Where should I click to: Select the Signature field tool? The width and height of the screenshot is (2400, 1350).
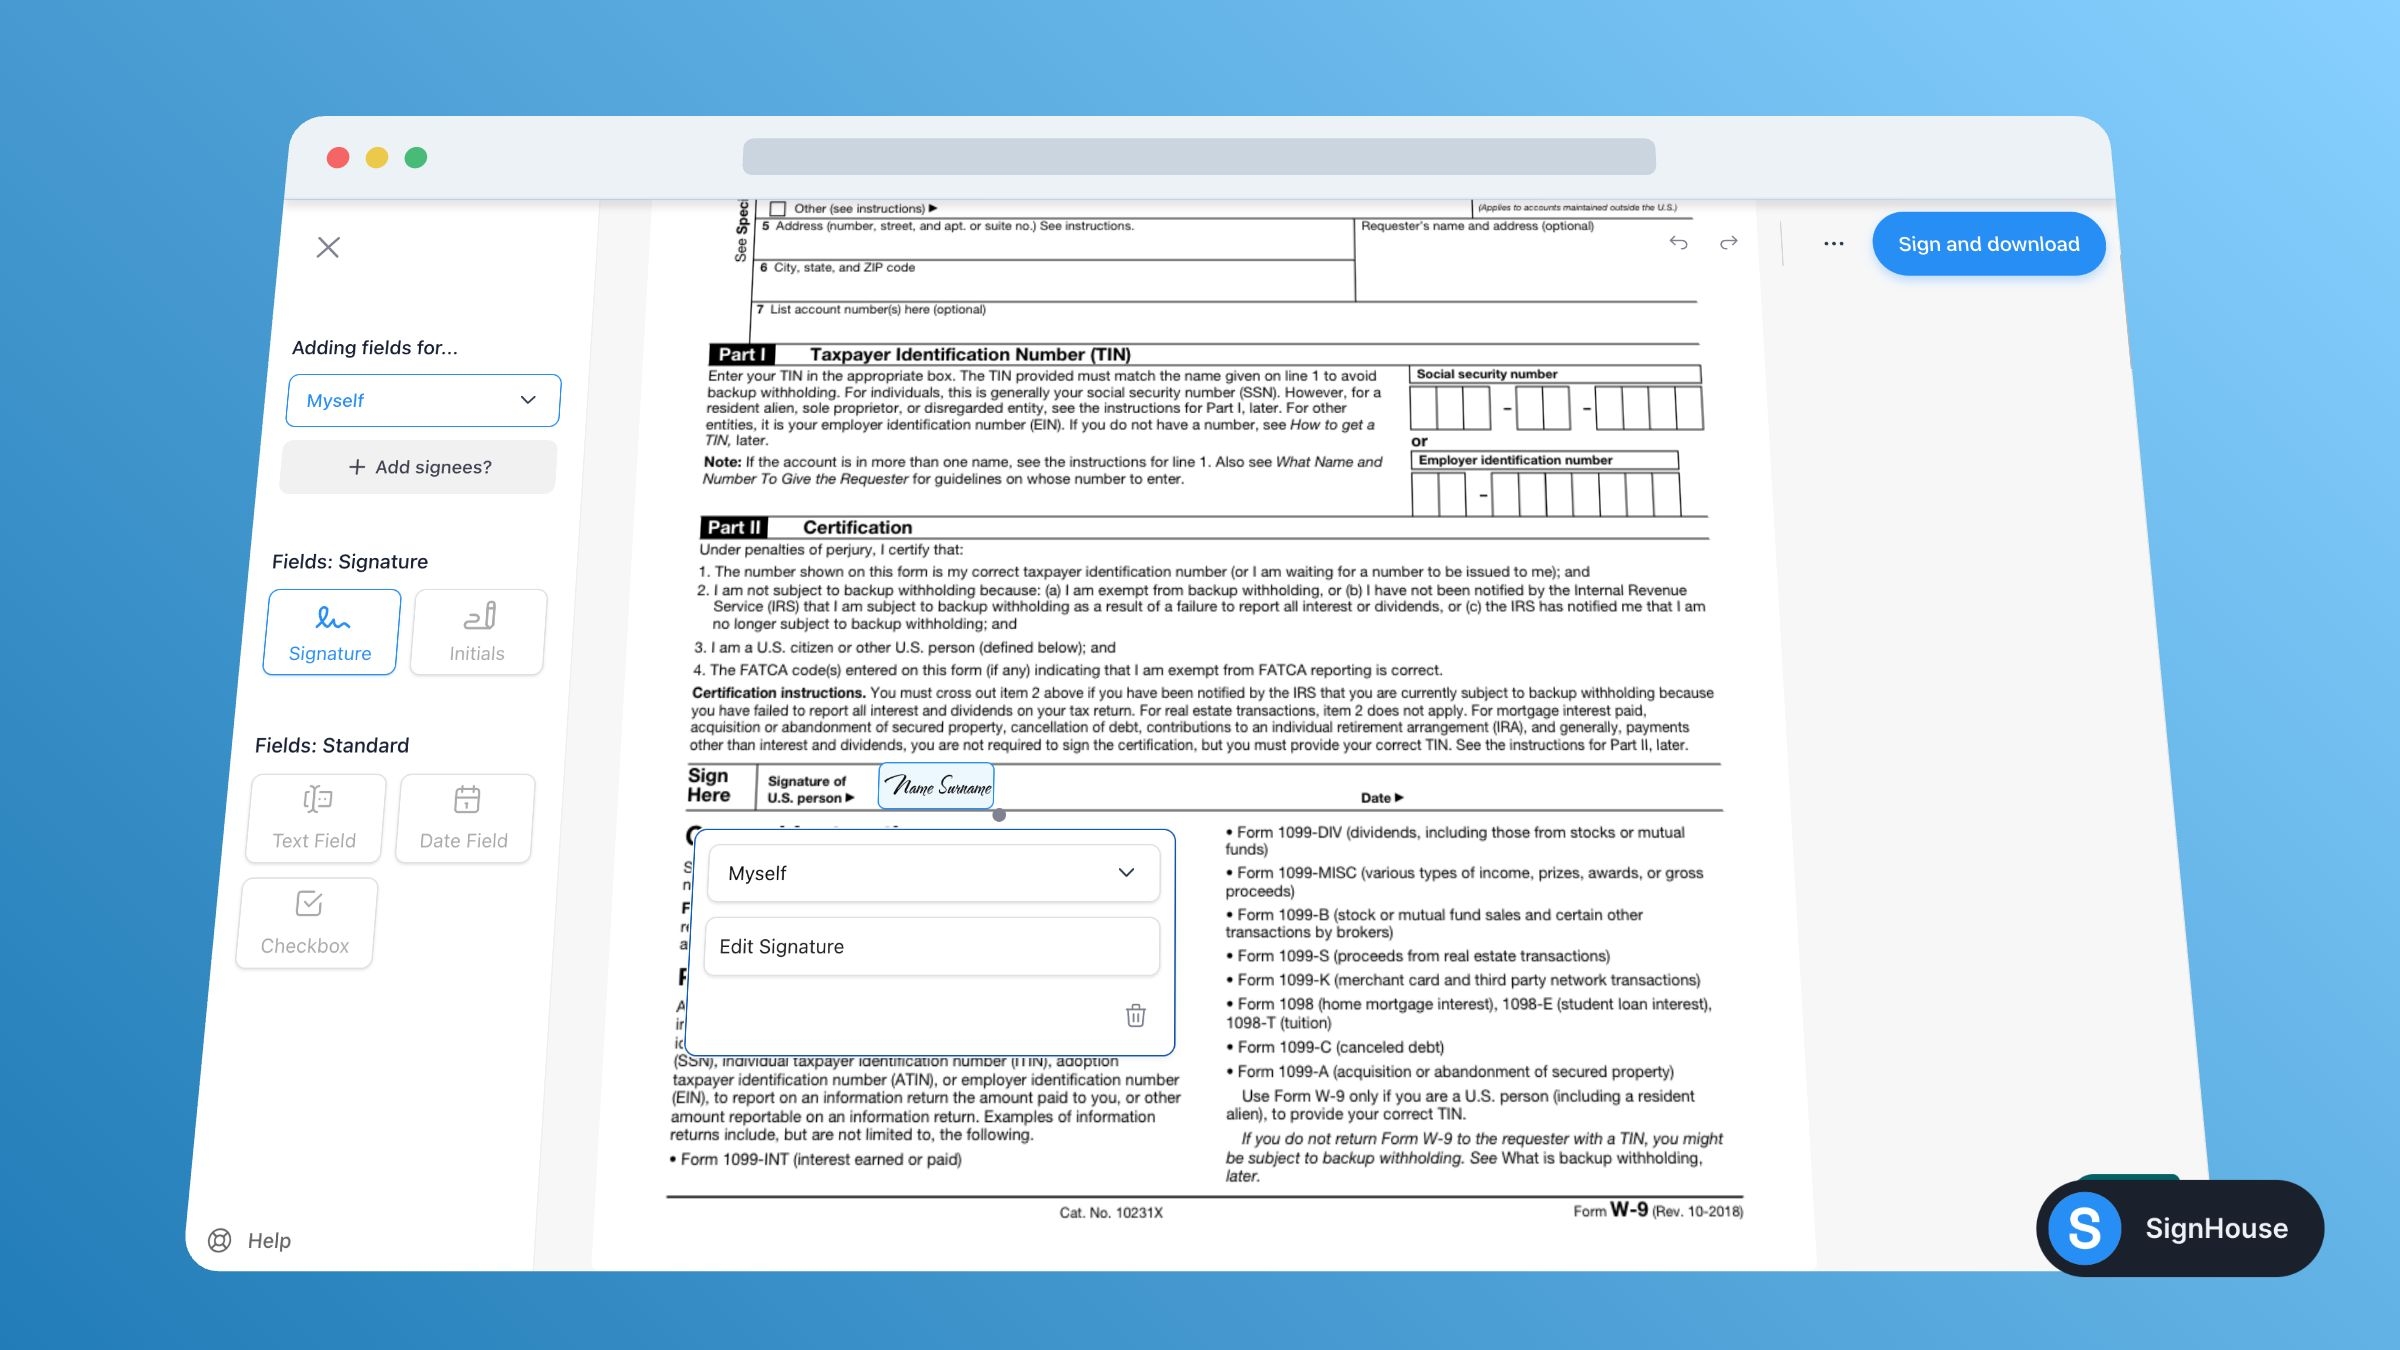330,631
